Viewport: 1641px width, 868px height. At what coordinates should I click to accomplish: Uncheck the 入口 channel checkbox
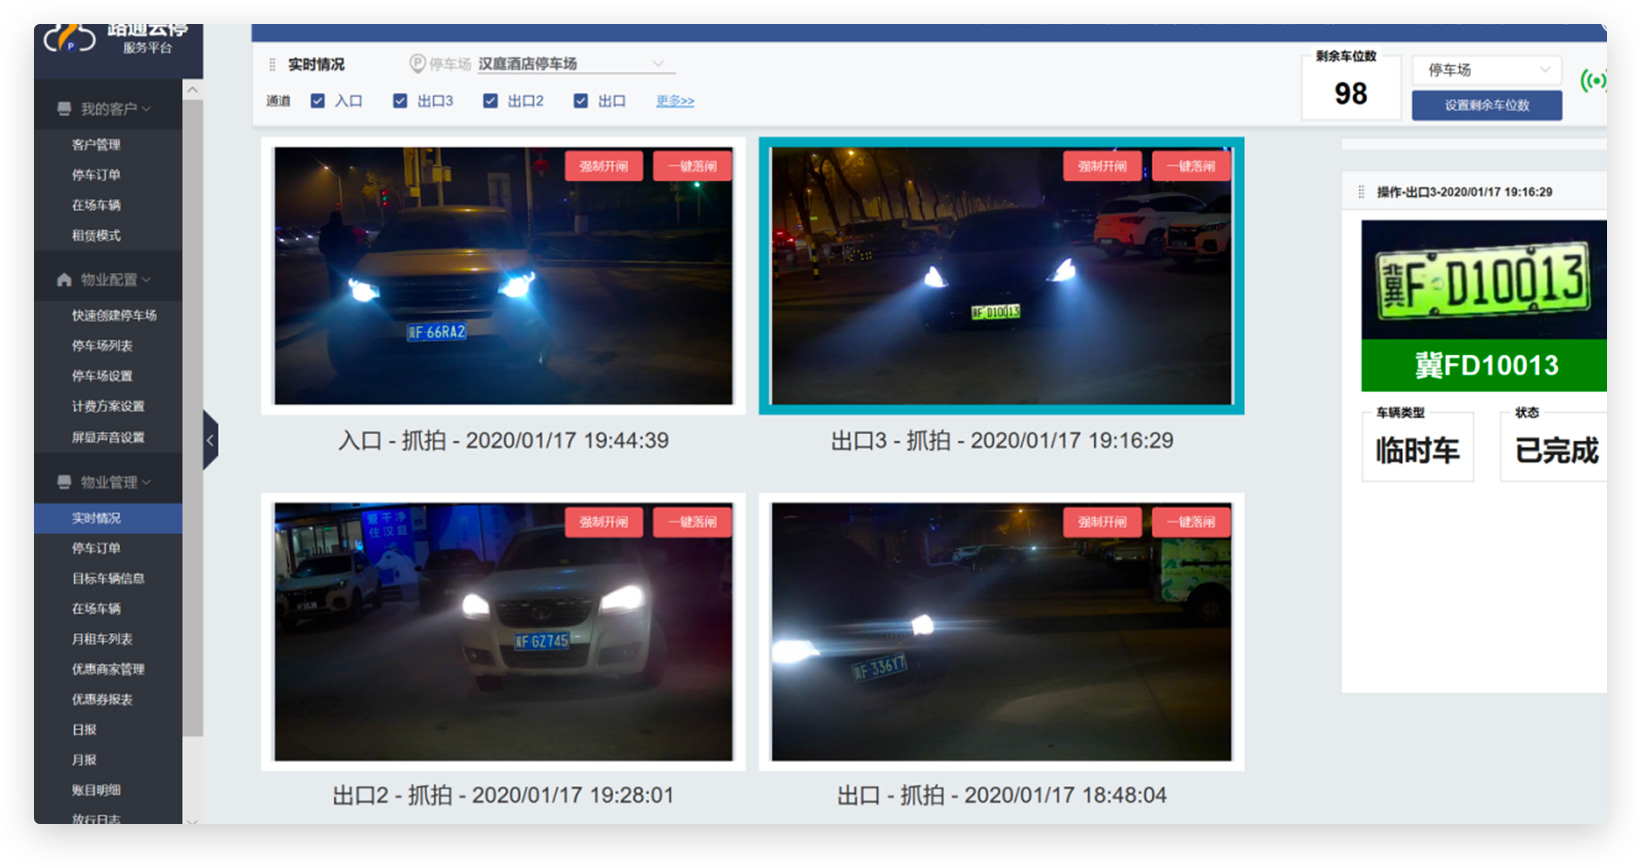tap(318, 101)
